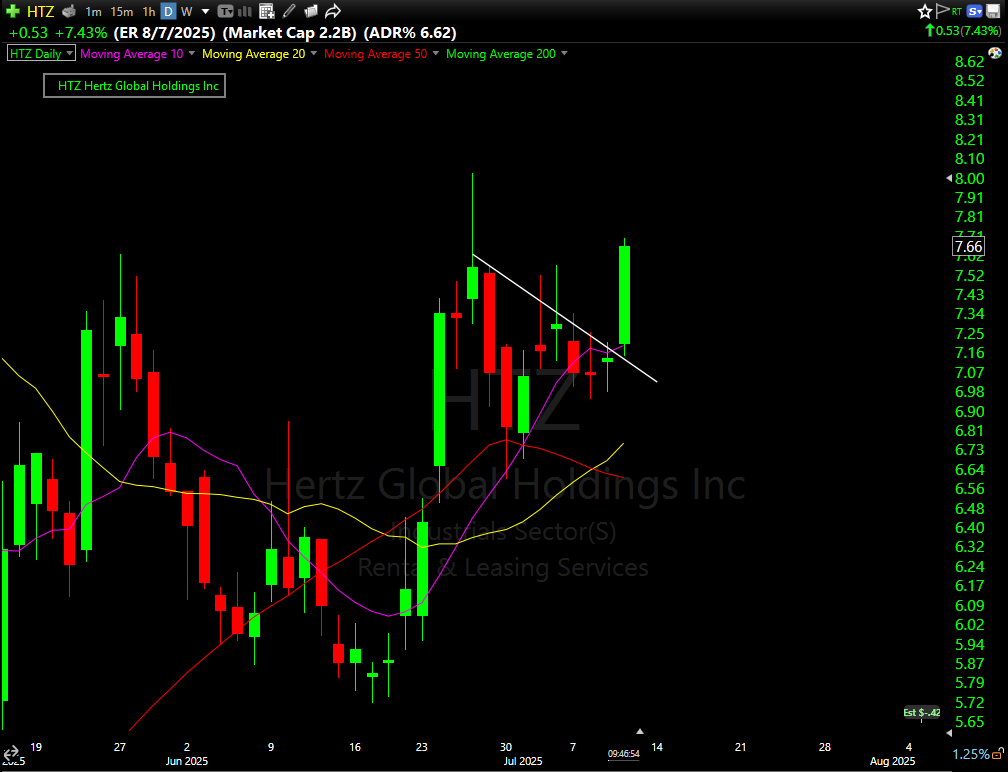Screen dimensions: 1008x772
Task: Switch chart to 1m timeframe
Action: (x=94, y=12)
